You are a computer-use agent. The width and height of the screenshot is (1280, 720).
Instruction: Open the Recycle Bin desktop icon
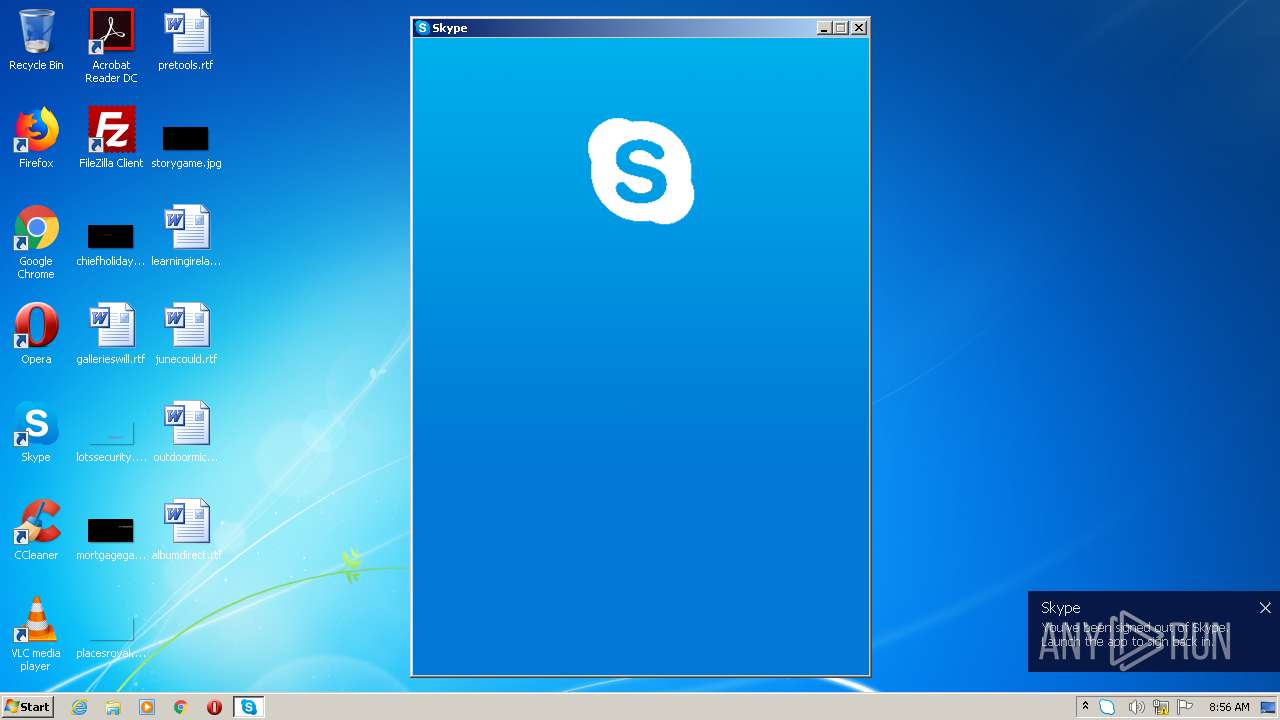point(36,40)
